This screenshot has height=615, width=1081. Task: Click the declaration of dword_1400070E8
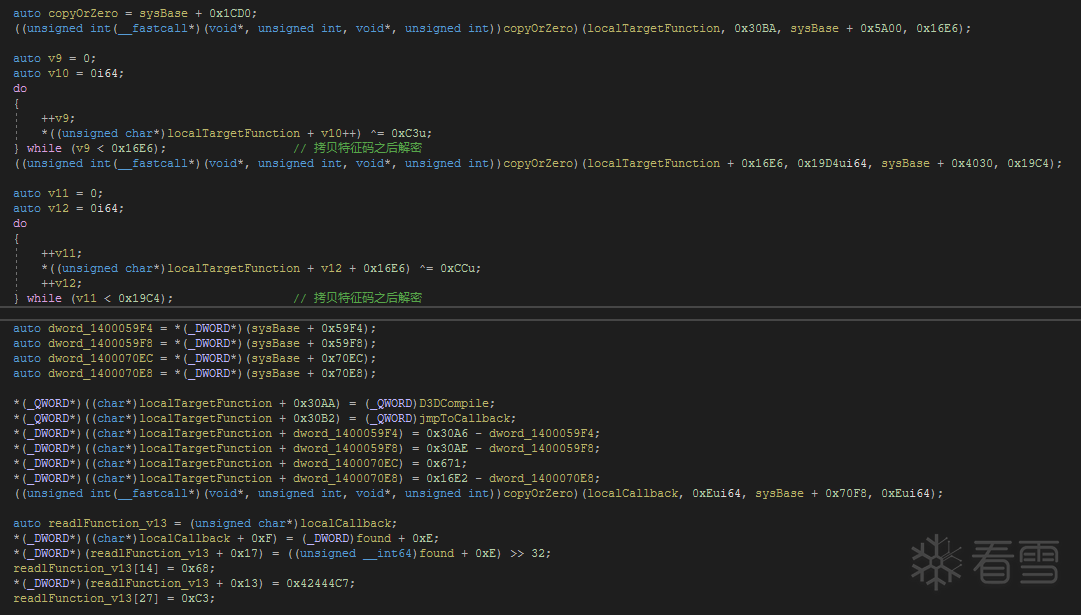tap(194, 373)
